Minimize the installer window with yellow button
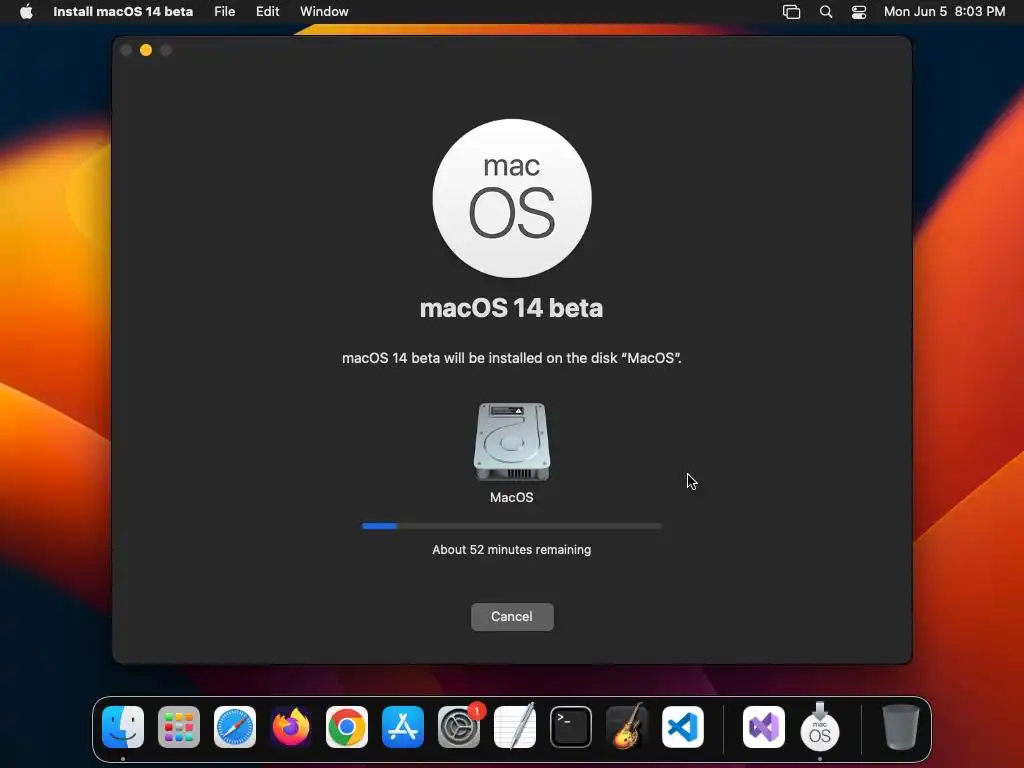 pos(146,50)
